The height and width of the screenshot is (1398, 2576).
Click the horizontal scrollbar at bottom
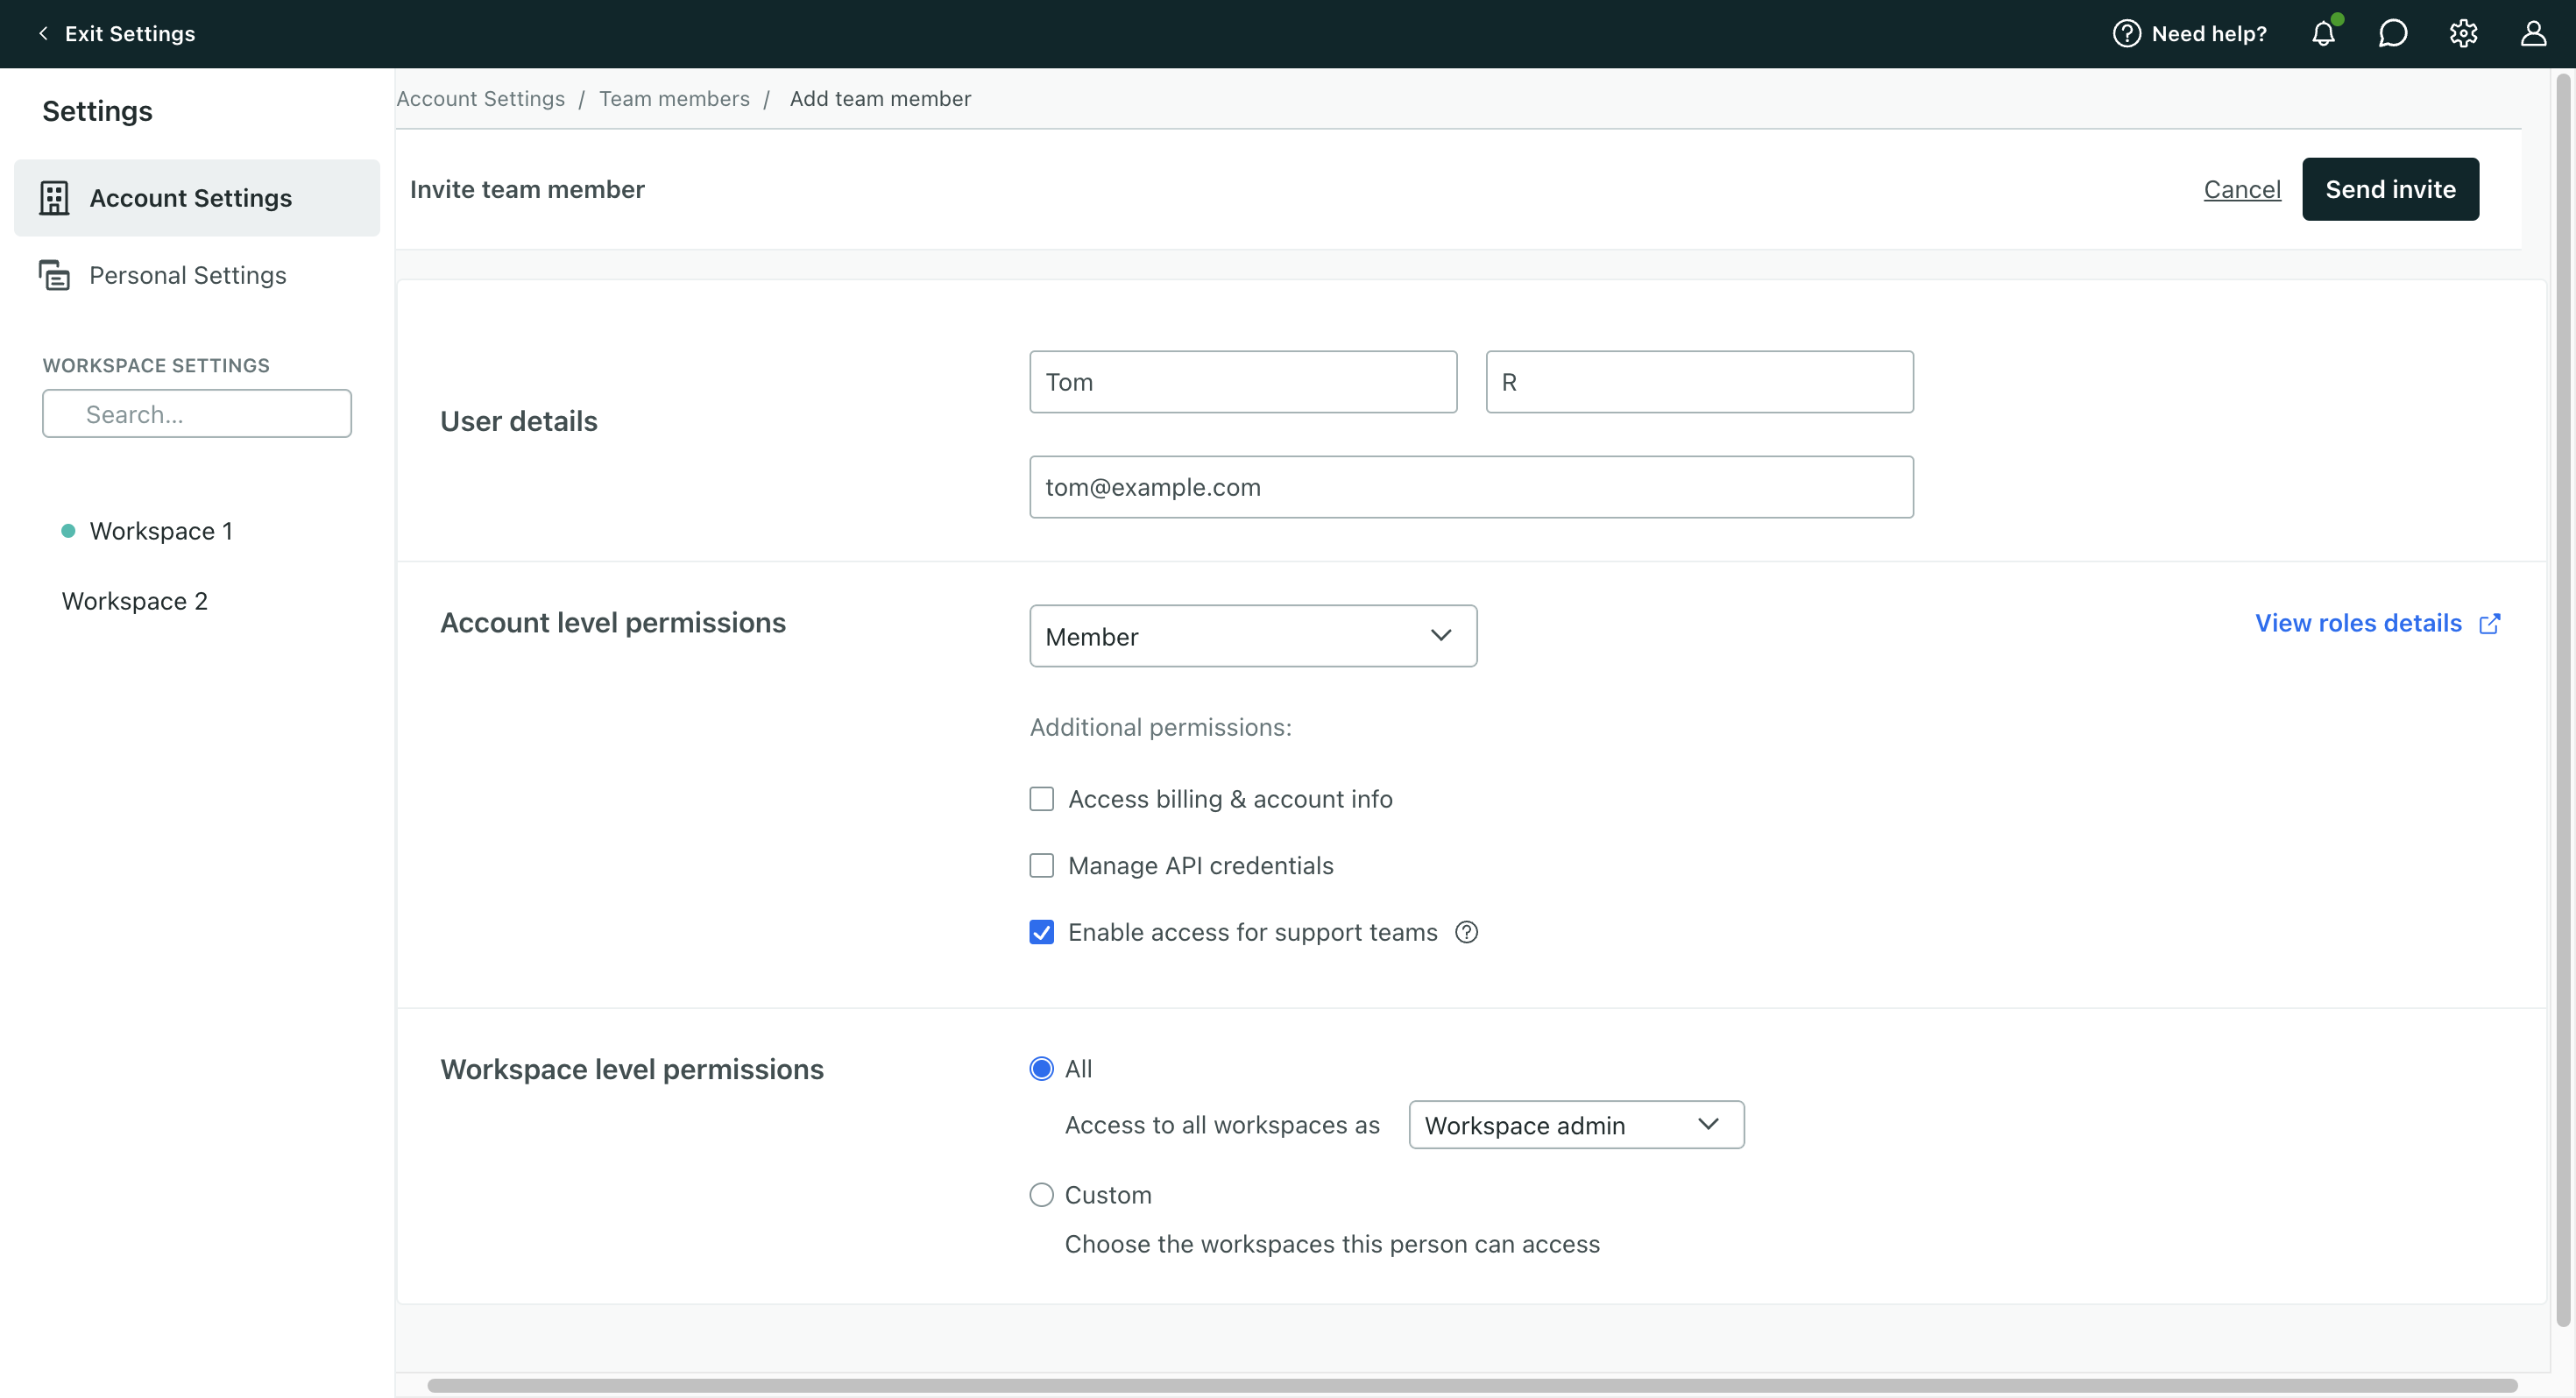click(1471, 1386)
